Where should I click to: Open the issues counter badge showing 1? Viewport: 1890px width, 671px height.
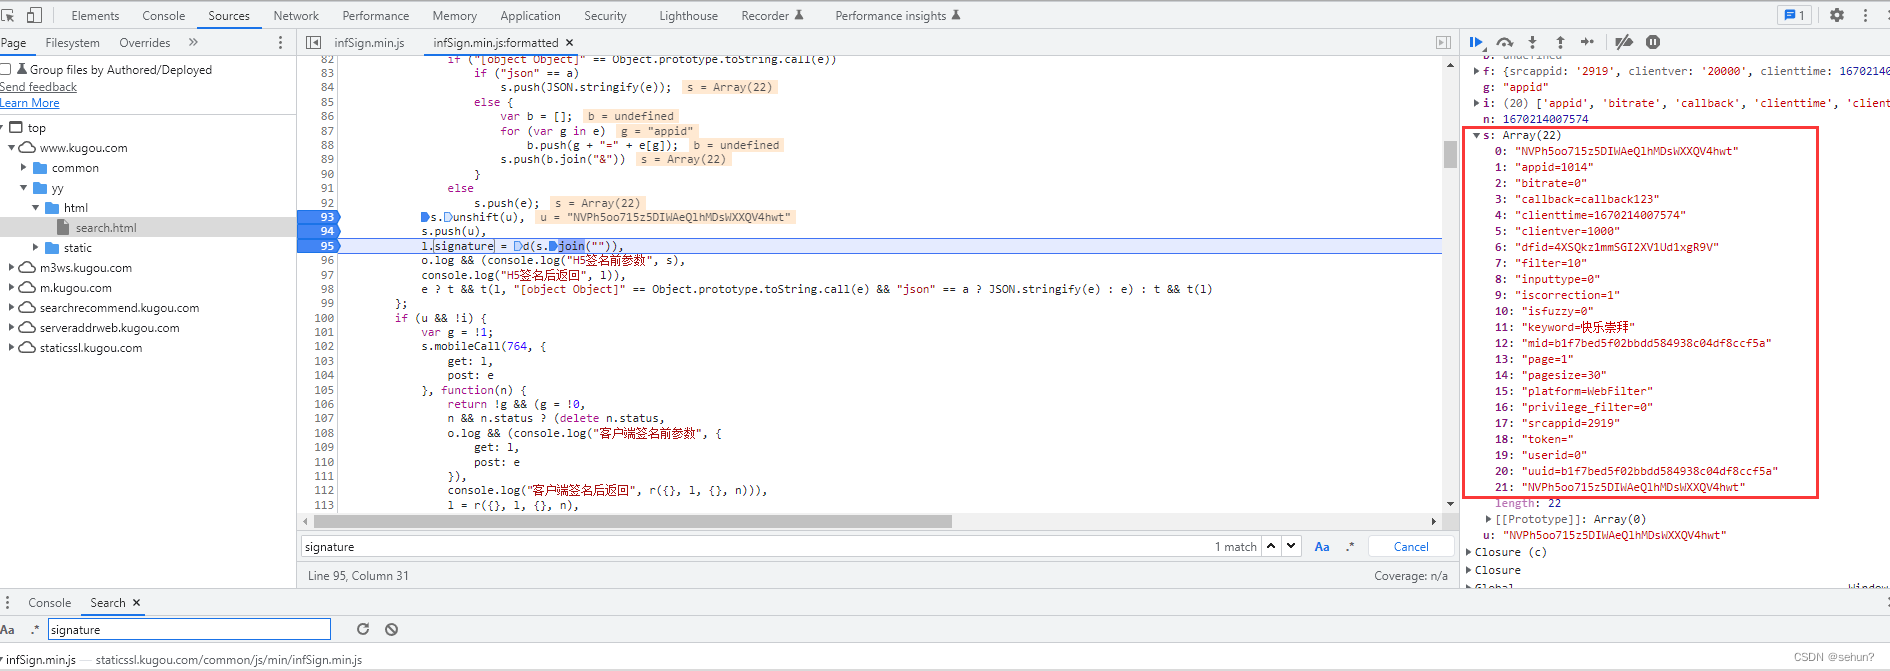coord(1795,15)
